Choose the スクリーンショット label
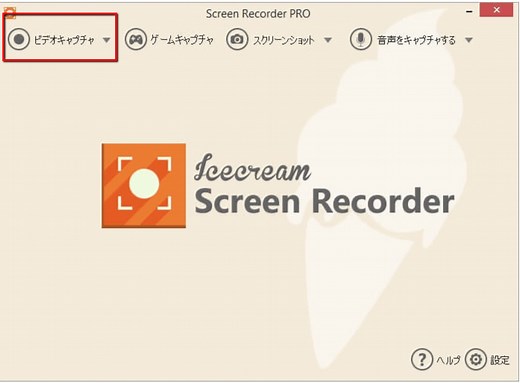Screen dimensions: 520x383 [283, 40]
